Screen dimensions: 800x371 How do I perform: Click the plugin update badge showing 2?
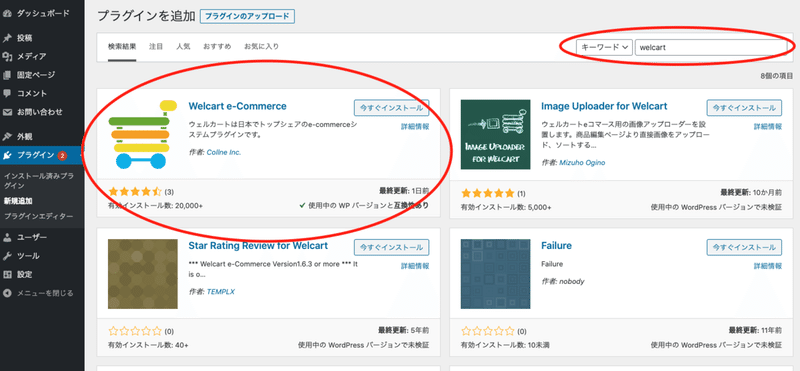point(62,156)
